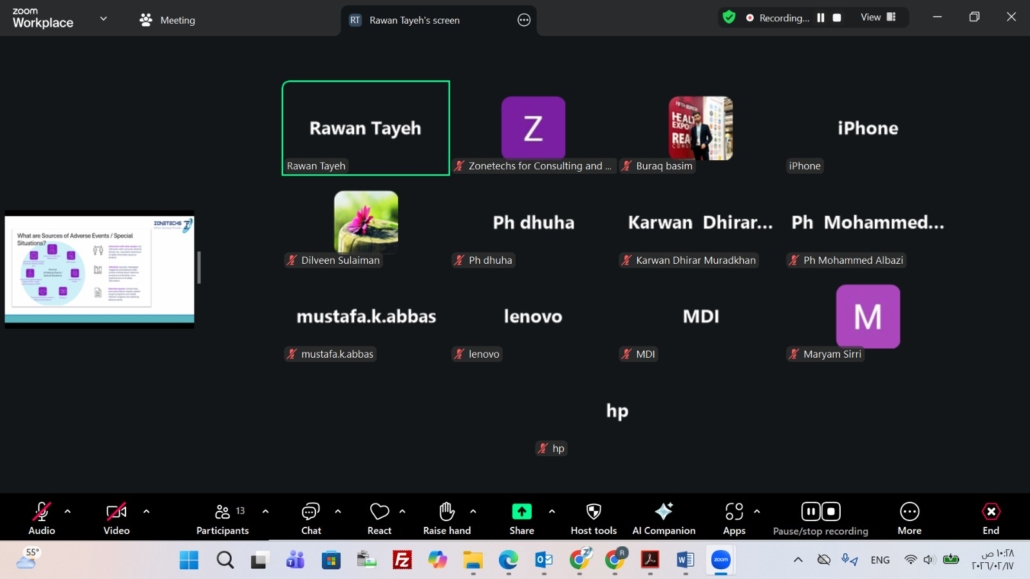
Task: Expand the Audio options arrow
Action: tap(67, 511)
